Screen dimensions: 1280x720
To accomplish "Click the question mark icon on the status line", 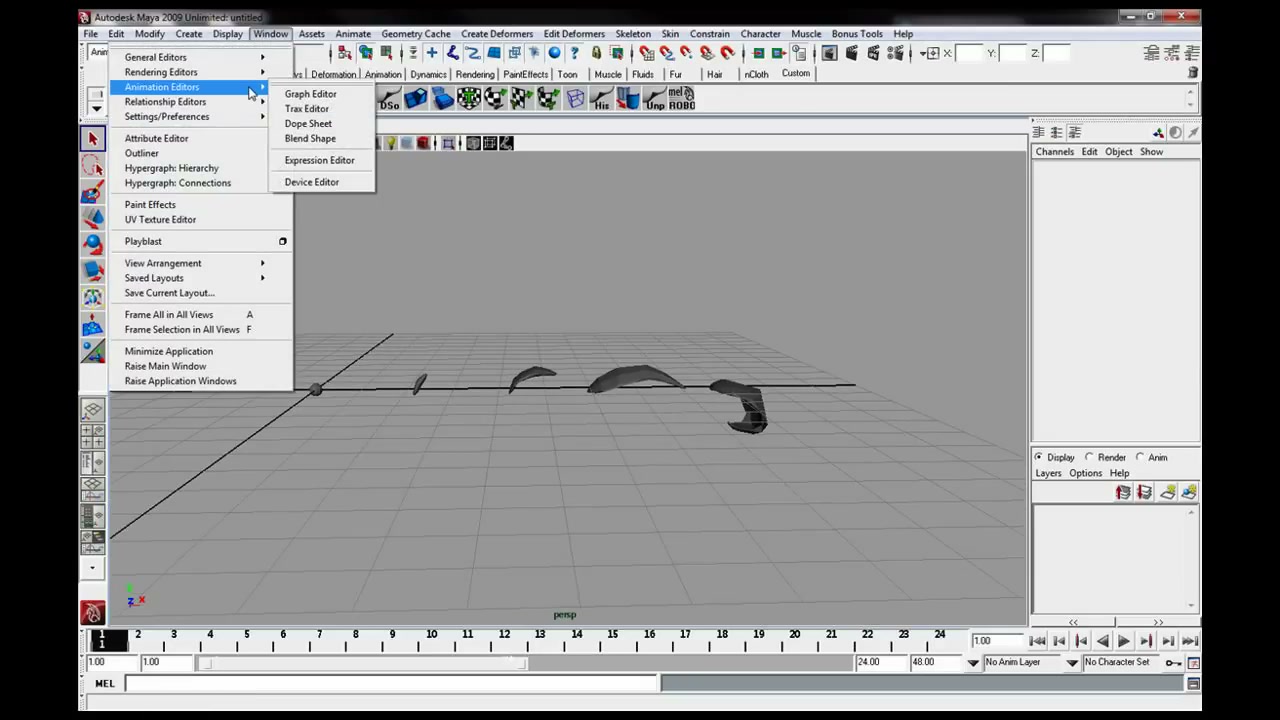I will click(574, 53).
